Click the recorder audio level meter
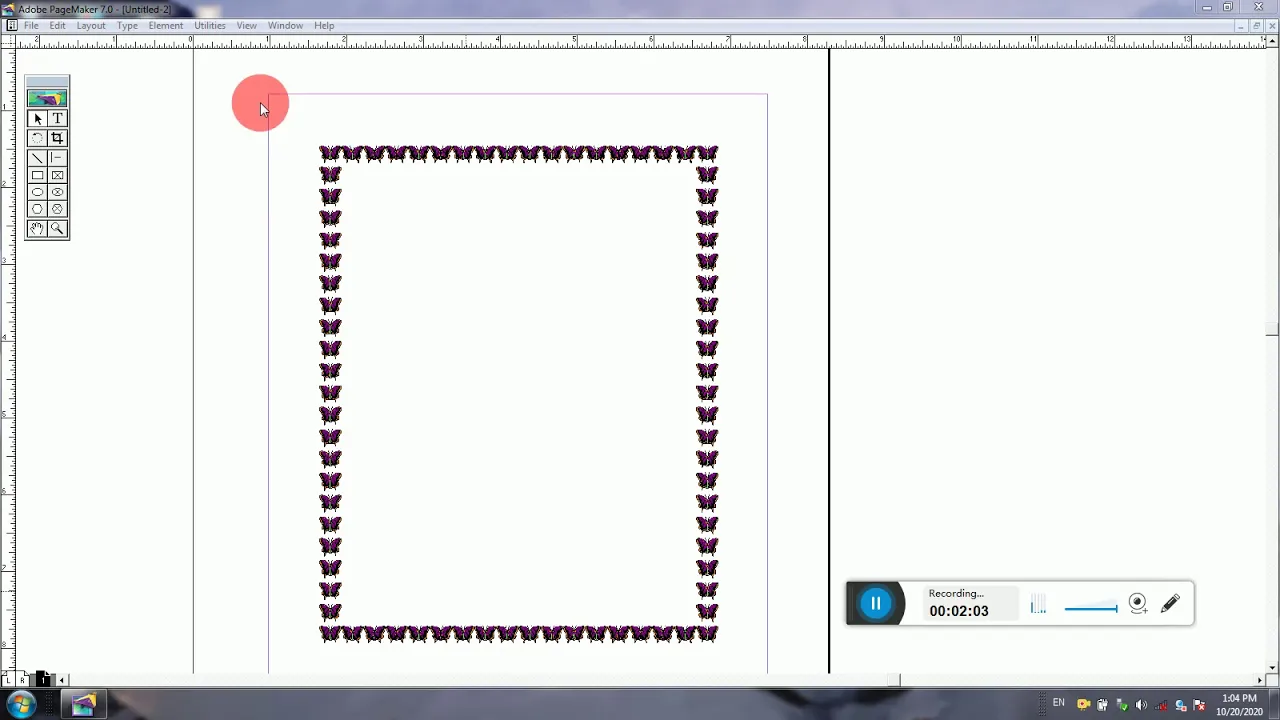1280x720 pixels. point(1038,604)
